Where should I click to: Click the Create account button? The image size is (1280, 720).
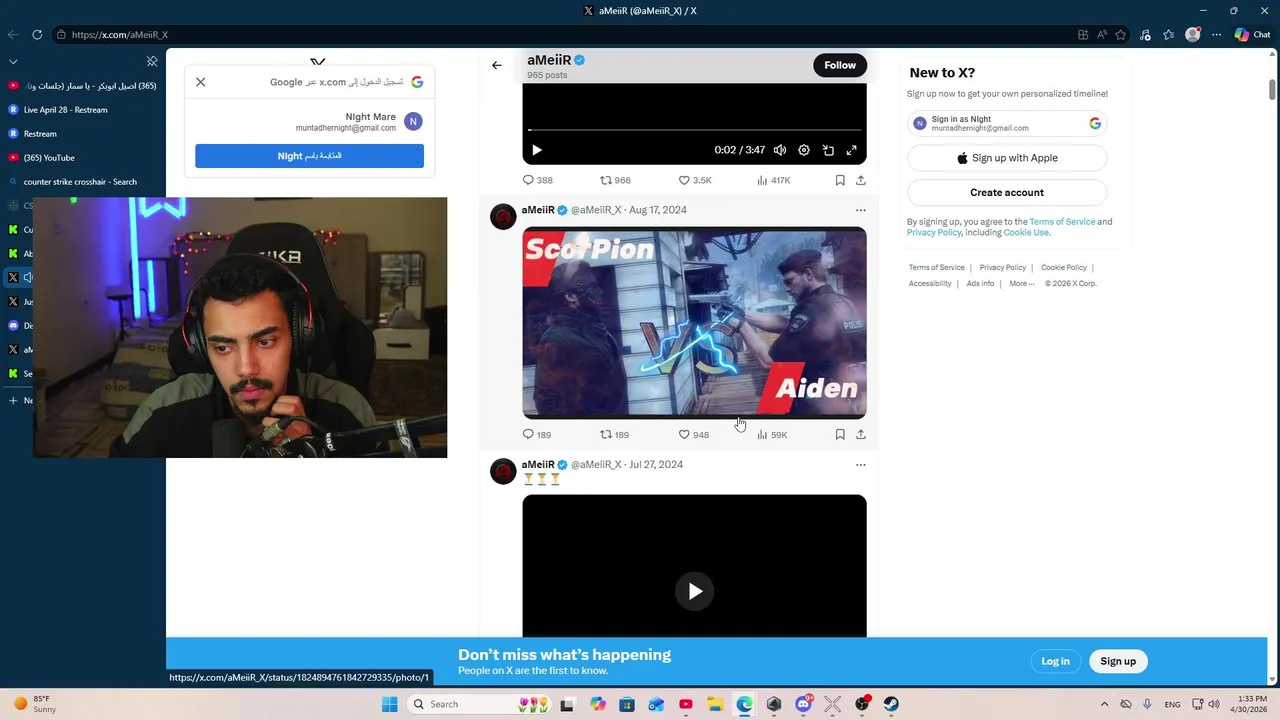click(1007, 192)
